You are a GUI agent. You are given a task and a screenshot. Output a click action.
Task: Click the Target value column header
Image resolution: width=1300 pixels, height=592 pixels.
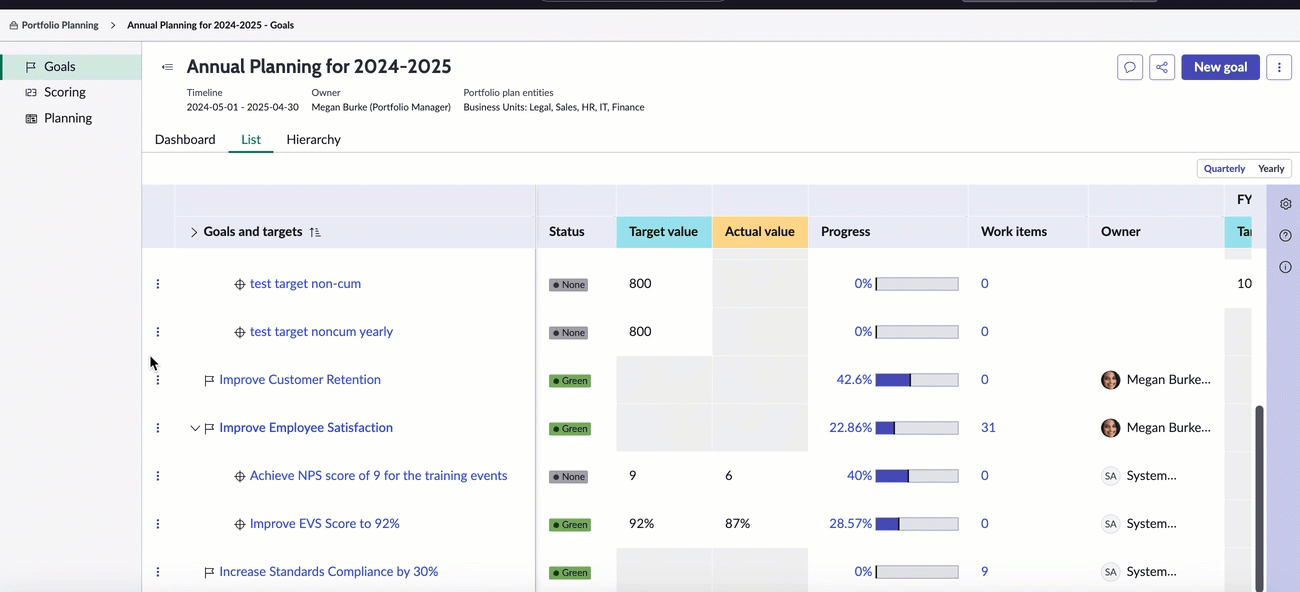point(664,232)
